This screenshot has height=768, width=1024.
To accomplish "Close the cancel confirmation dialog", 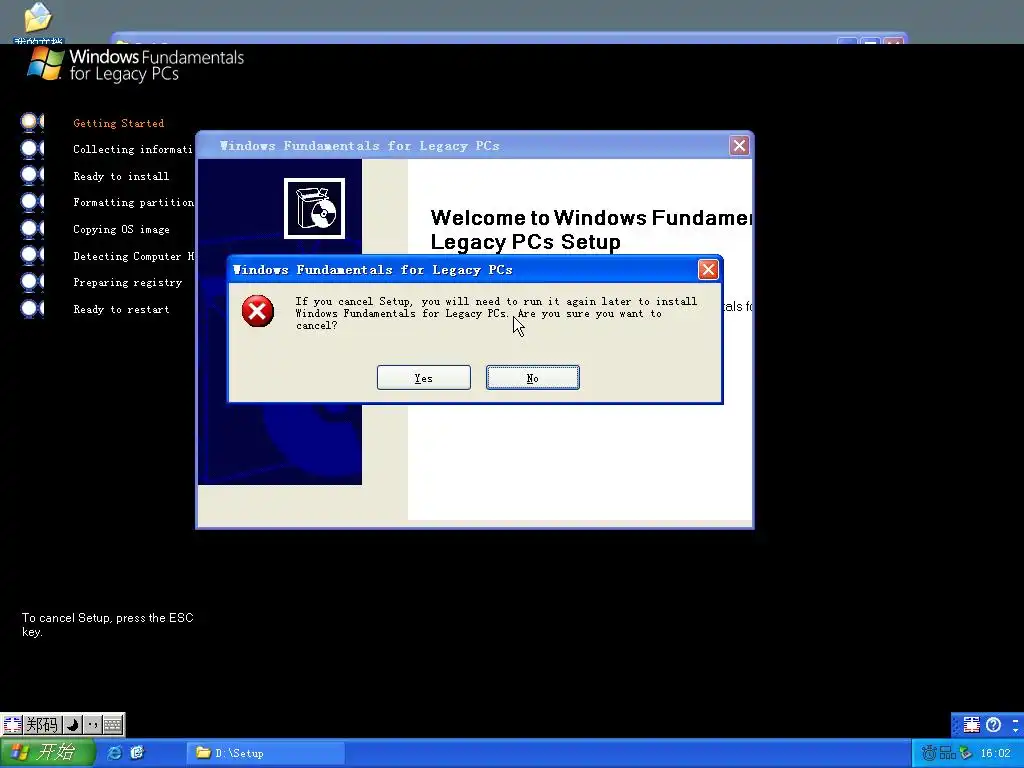I will click(x=708, y=270).
